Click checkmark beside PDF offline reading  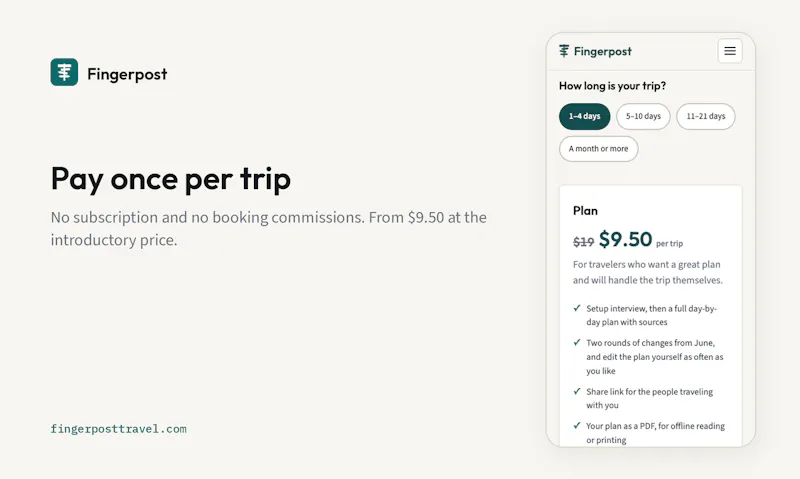pos(577,425)
